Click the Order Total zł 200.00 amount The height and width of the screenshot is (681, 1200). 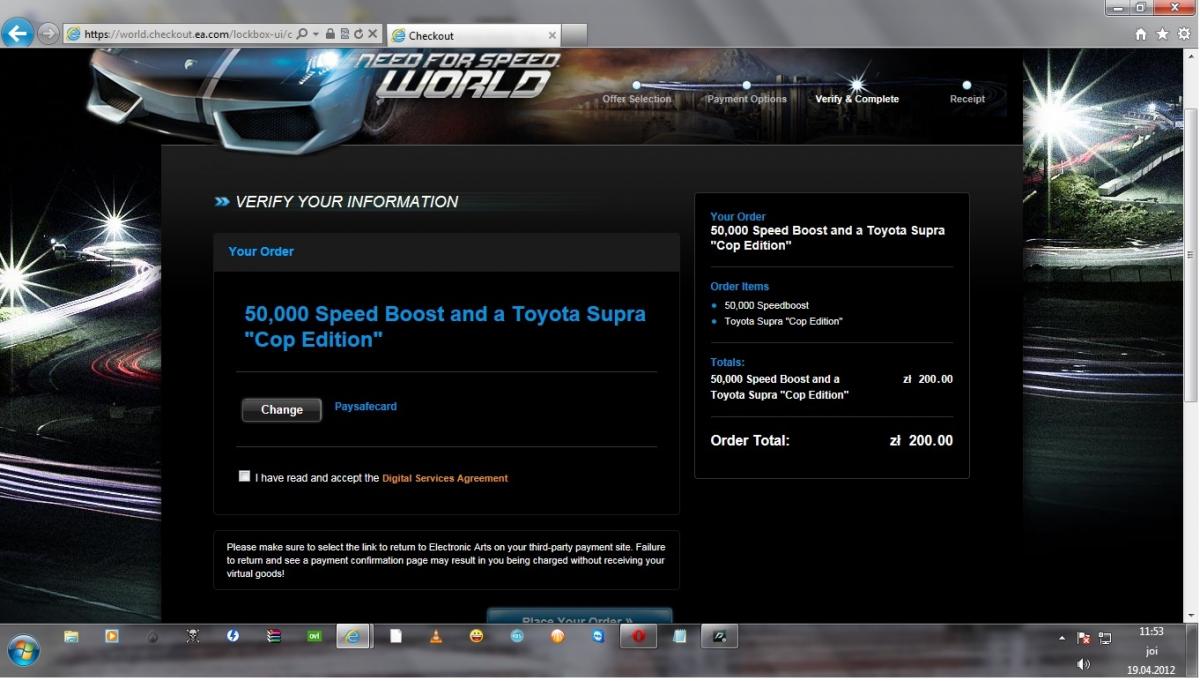[921, 441]
